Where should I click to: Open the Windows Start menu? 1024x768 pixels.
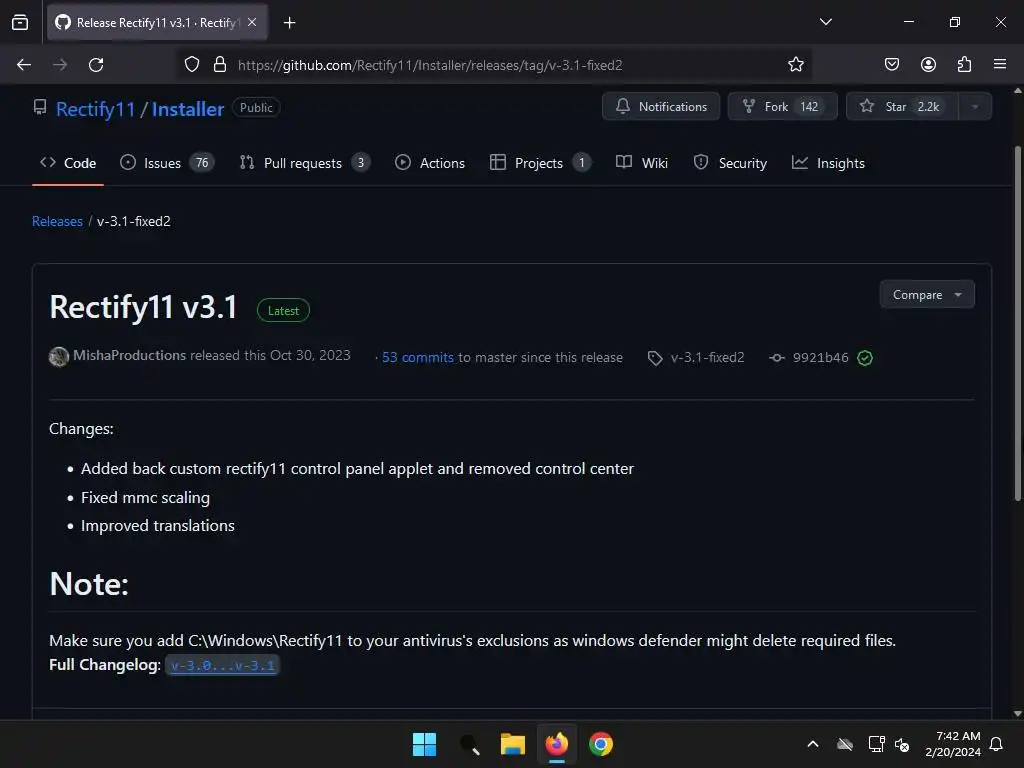point(424,744)
